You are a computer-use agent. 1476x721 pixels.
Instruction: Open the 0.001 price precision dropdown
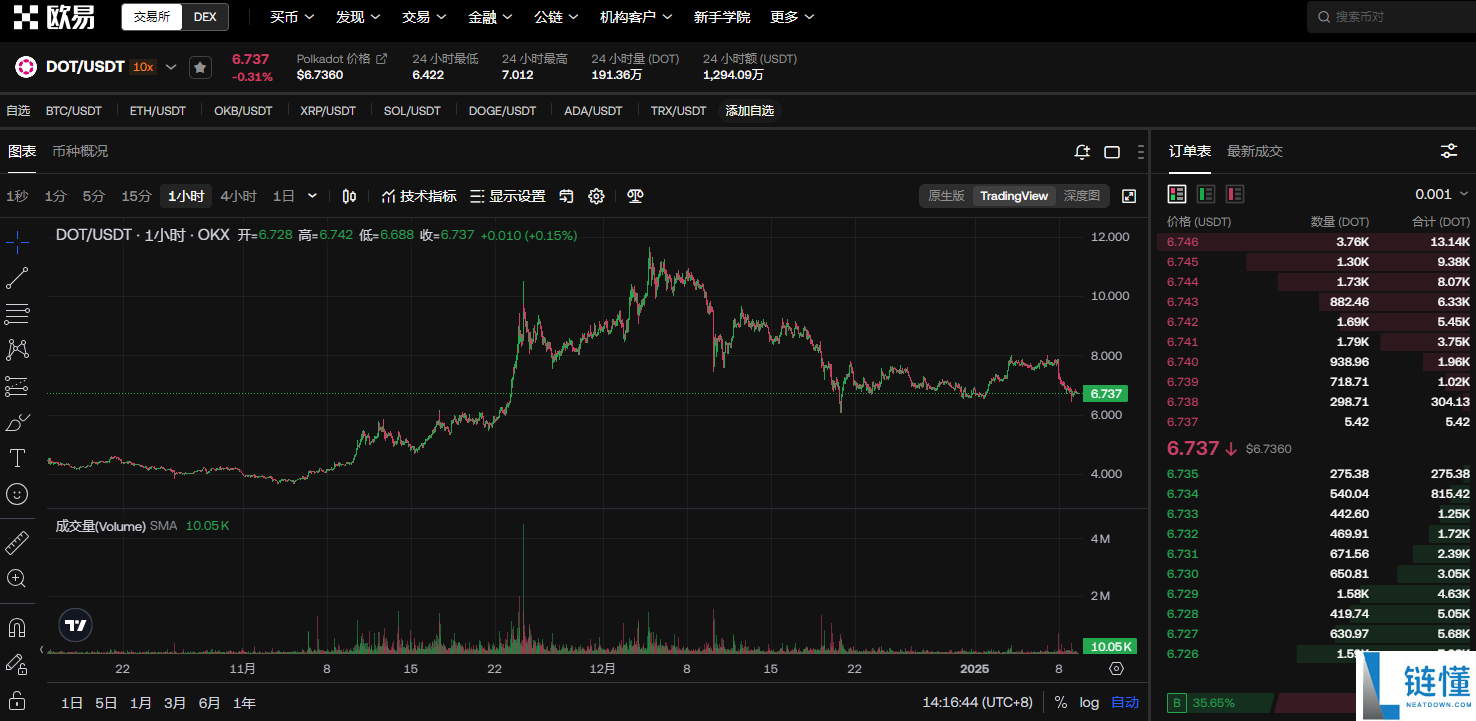(1442, 194)
